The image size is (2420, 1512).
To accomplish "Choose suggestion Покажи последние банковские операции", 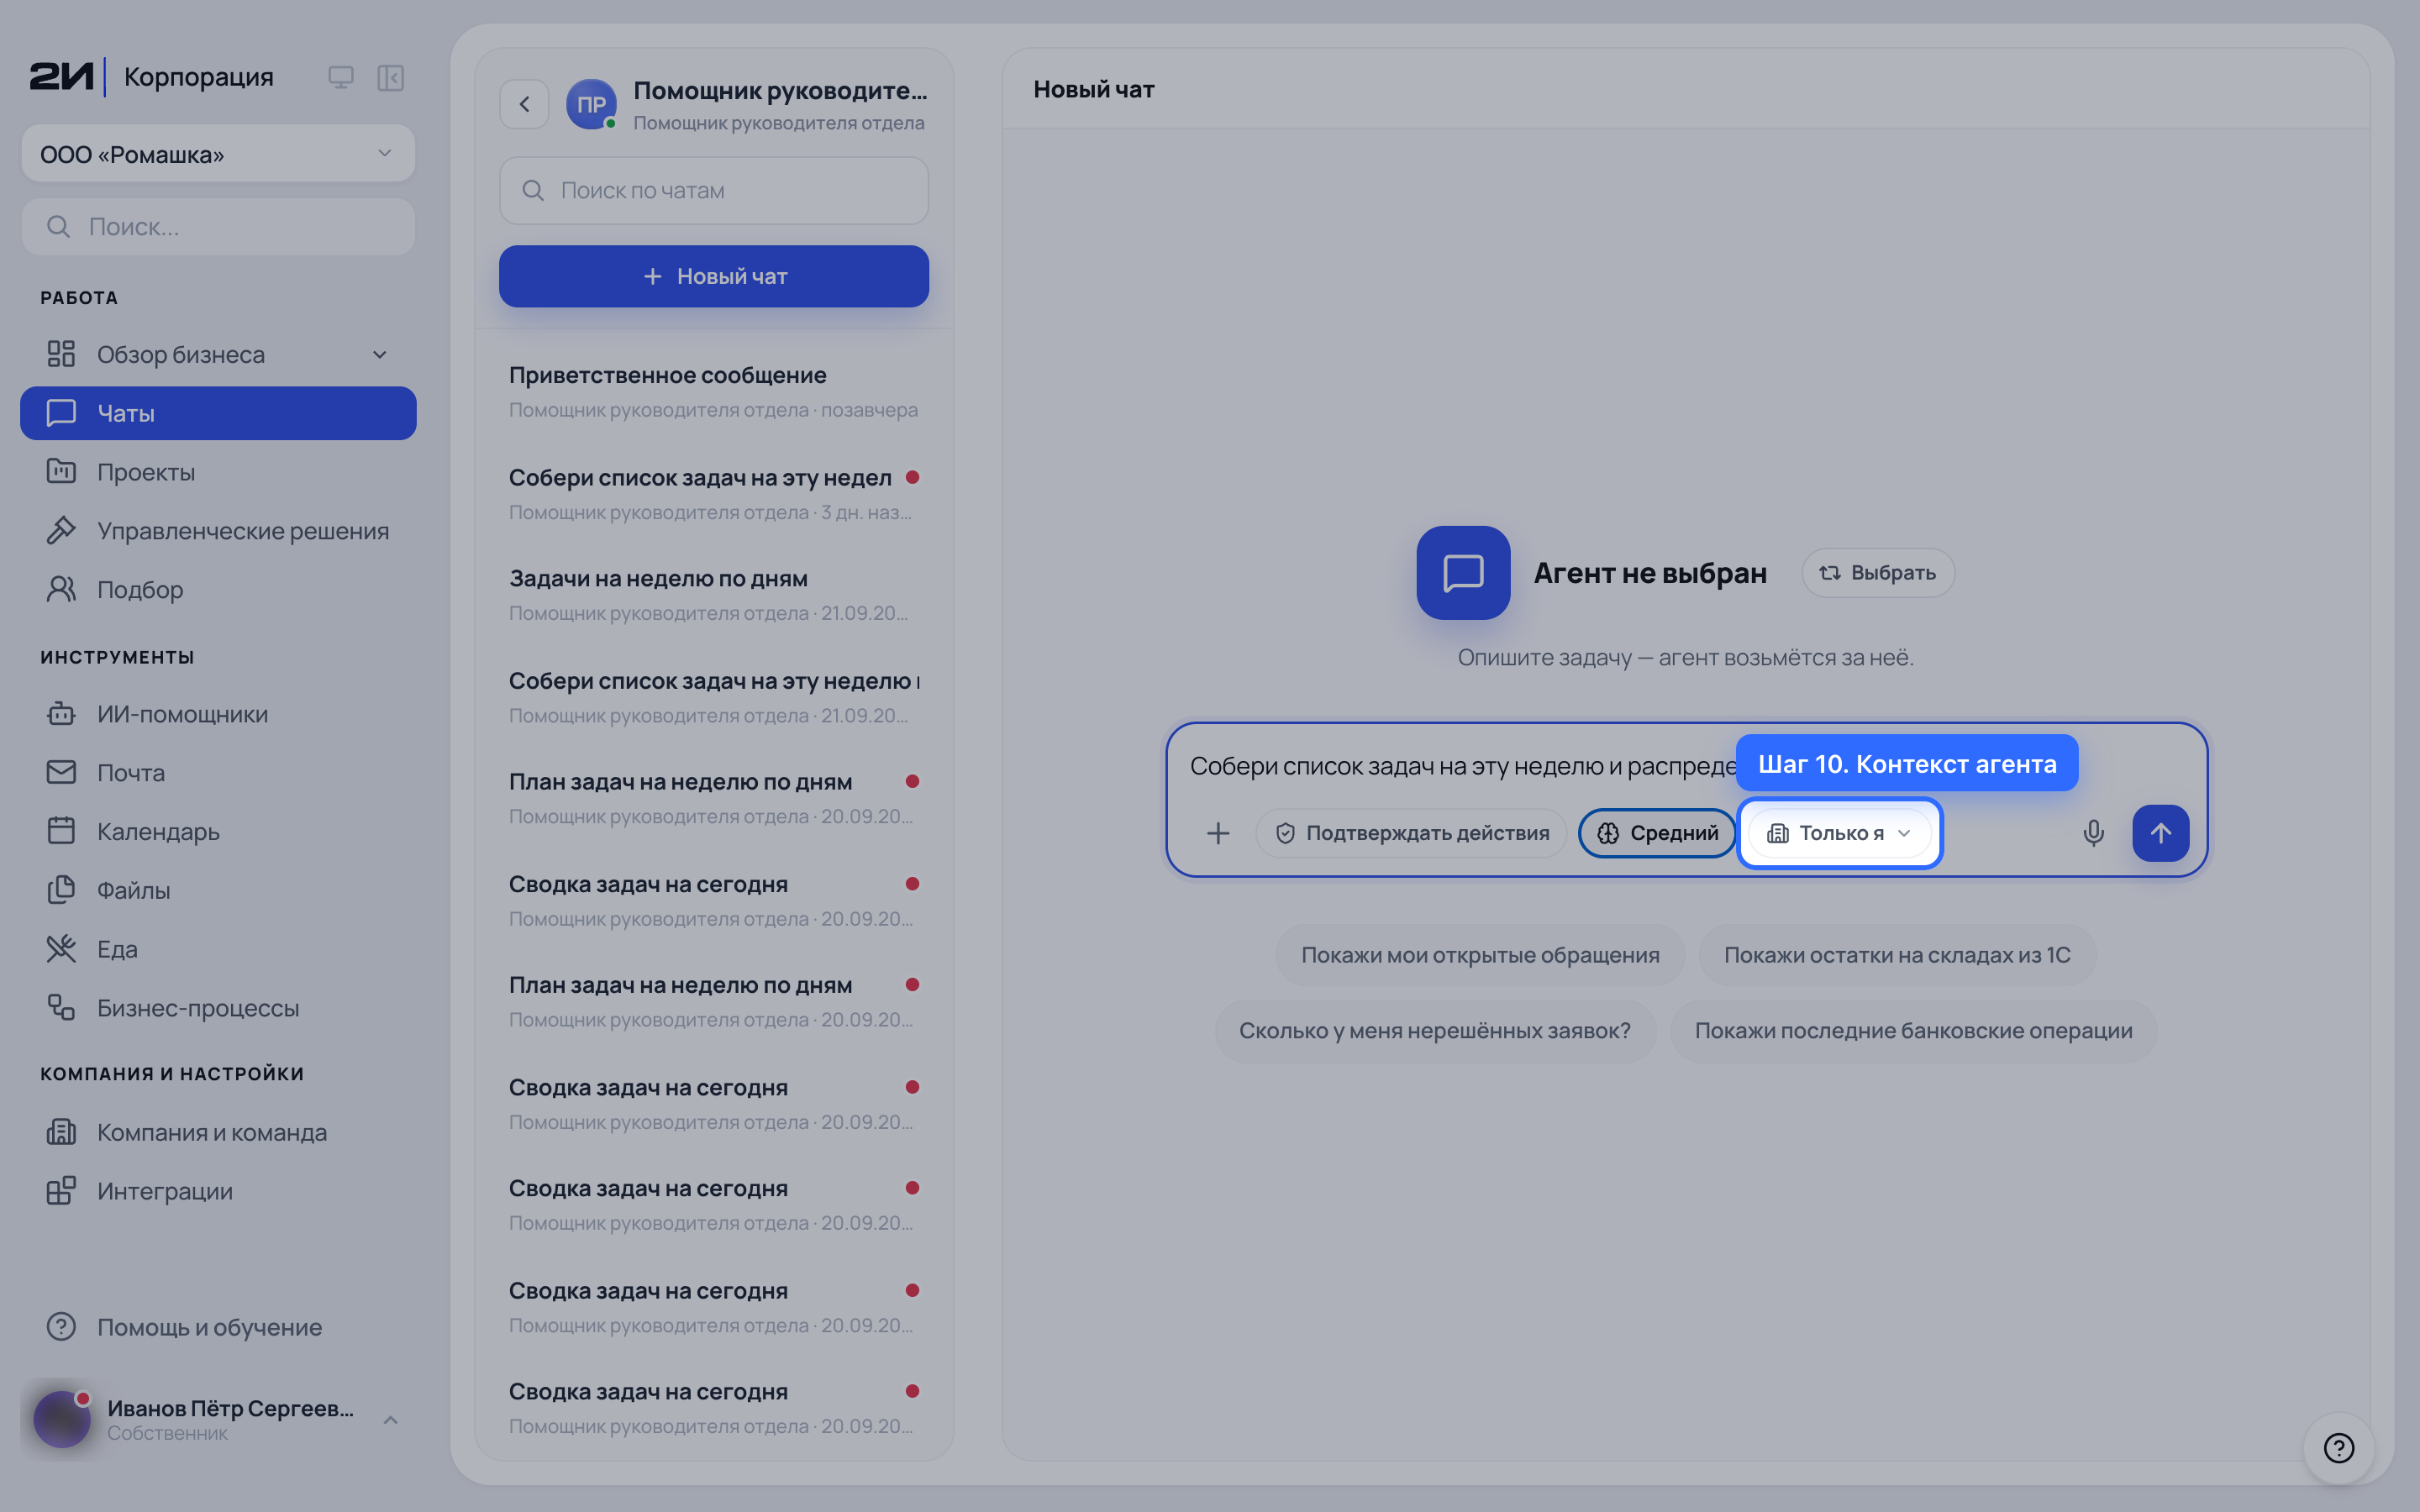I will coord(1913,1031).
